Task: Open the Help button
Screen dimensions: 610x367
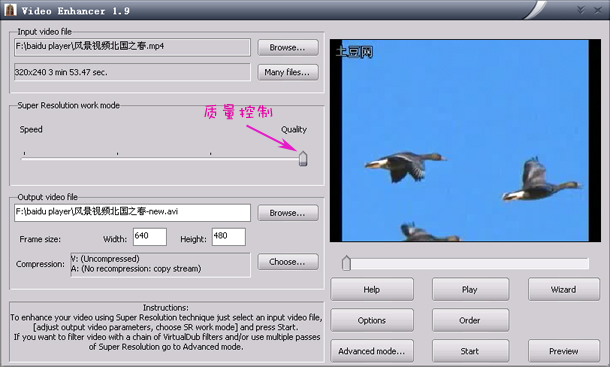Action: coord(372,289)
